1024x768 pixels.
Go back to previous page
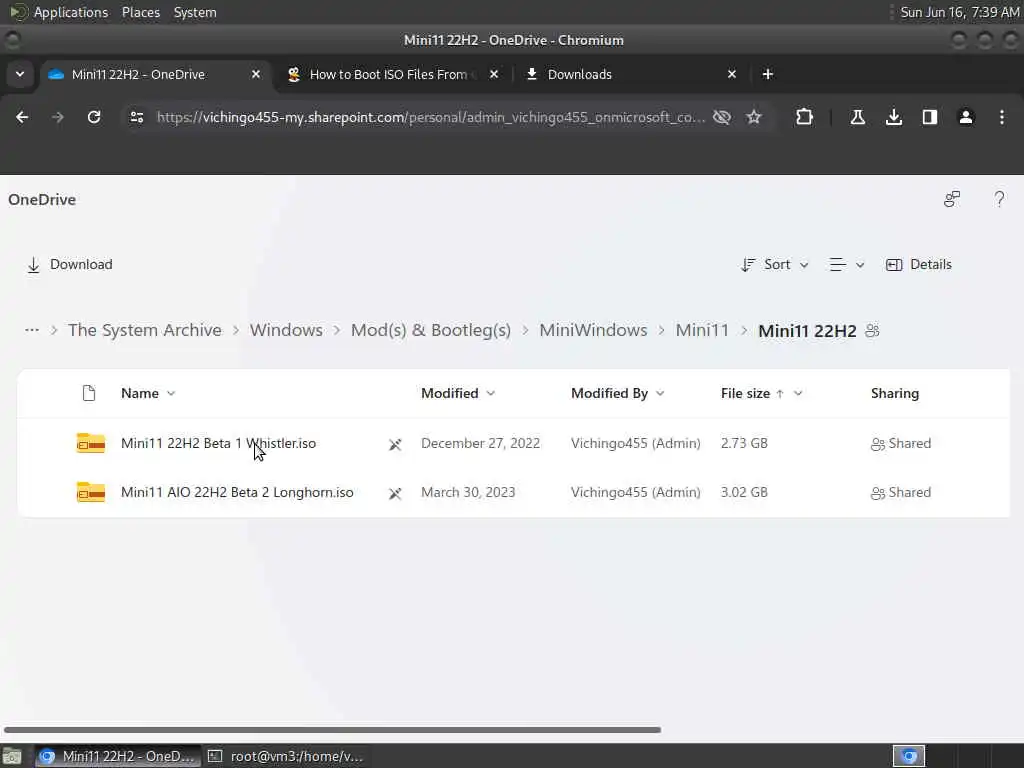click(22, 117)
